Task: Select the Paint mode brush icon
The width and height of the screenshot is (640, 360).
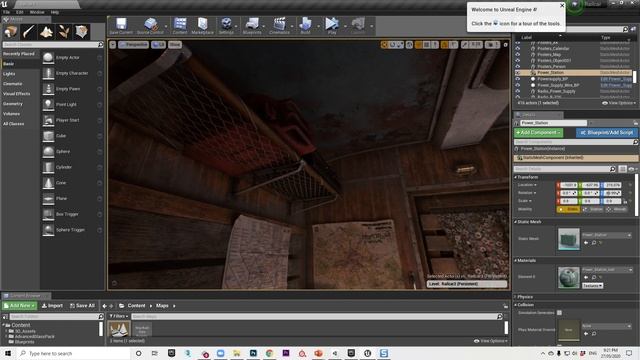Action: click(29, 32)
